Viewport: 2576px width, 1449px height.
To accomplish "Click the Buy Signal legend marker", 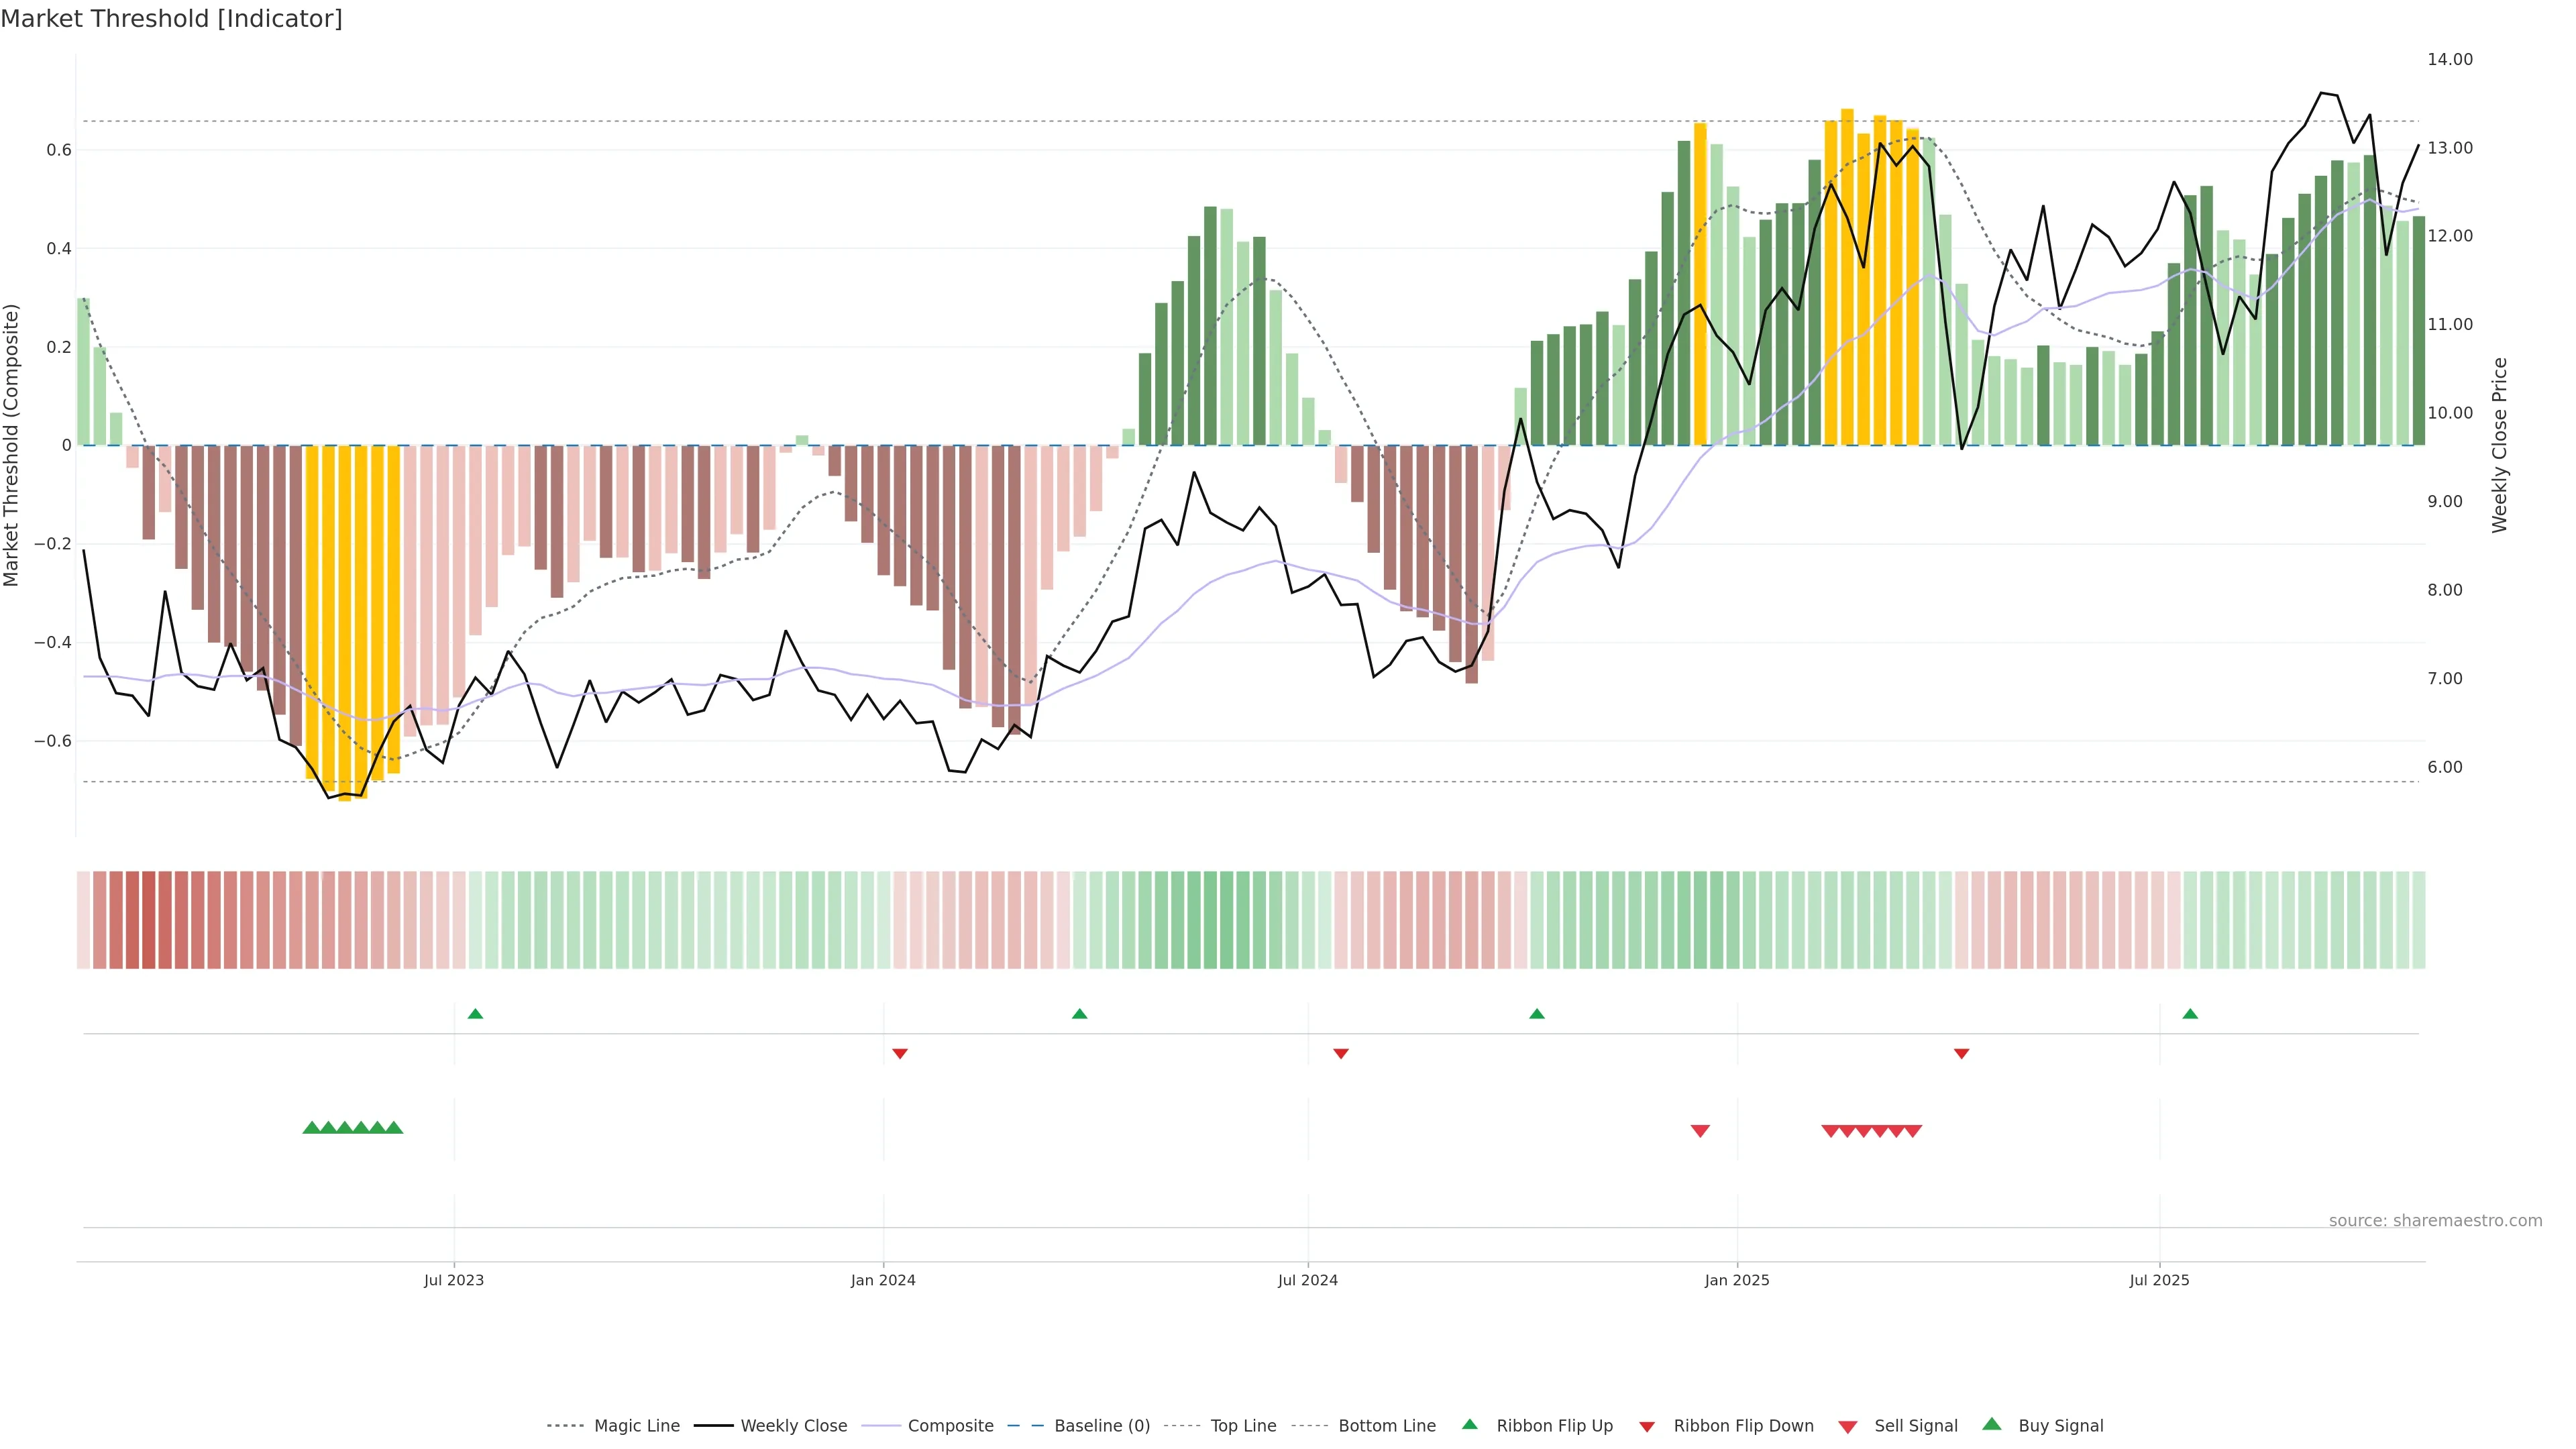I will pyautogui.click(x=1991, y=1424).
